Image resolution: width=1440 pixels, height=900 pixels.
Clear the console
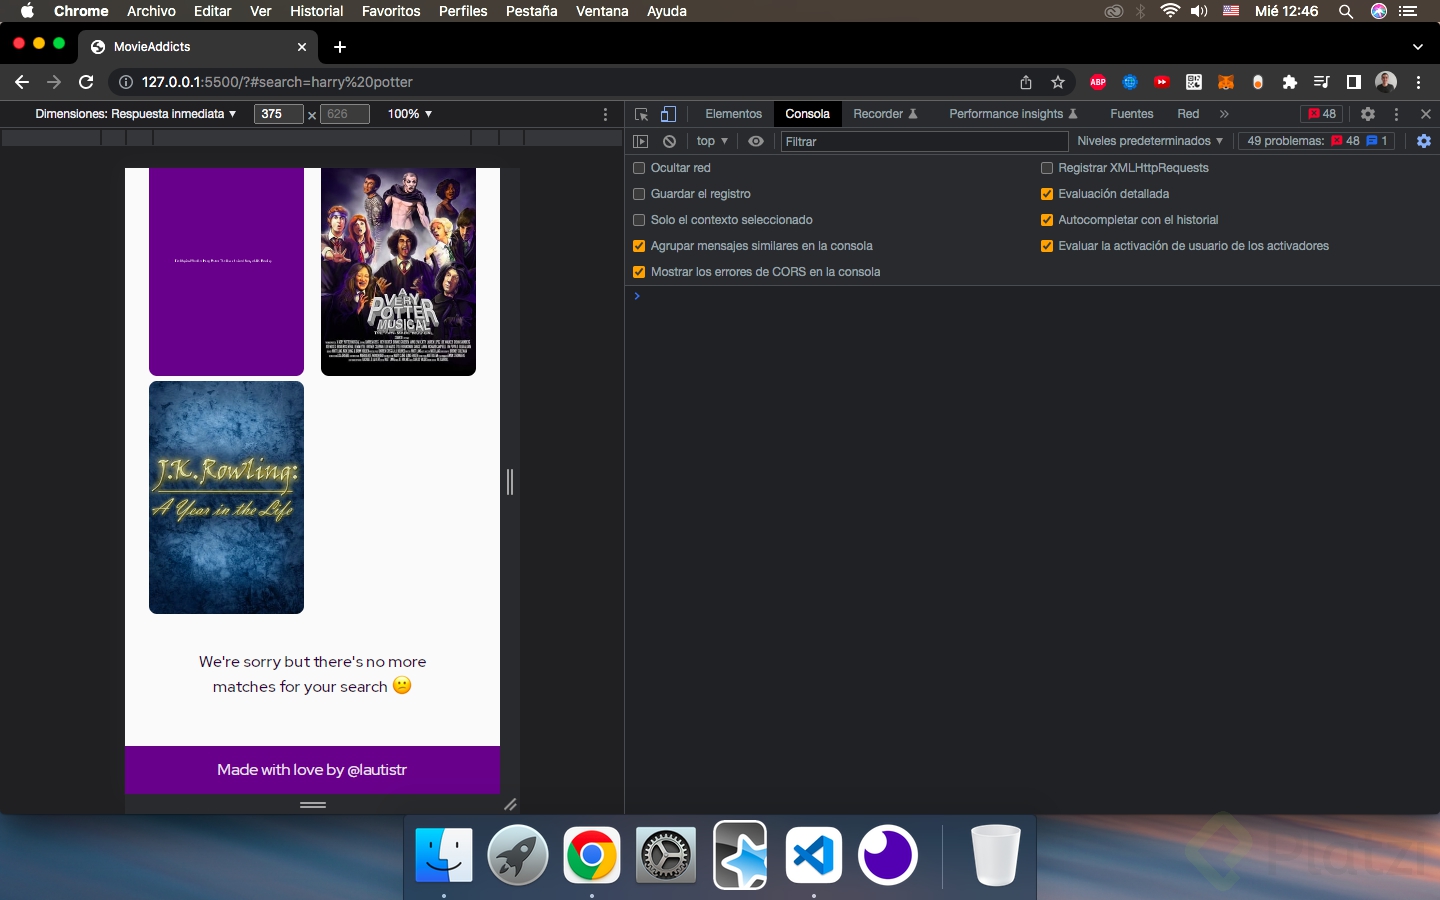670,141
